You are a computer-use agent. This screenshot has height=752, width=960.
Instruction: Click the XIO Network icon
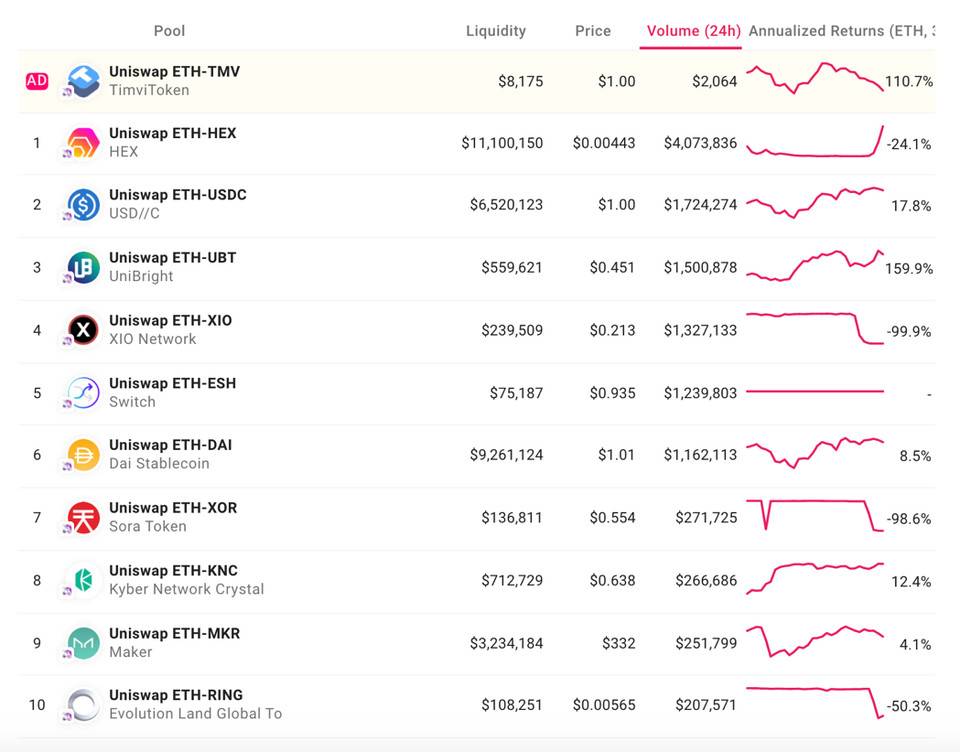83,330
